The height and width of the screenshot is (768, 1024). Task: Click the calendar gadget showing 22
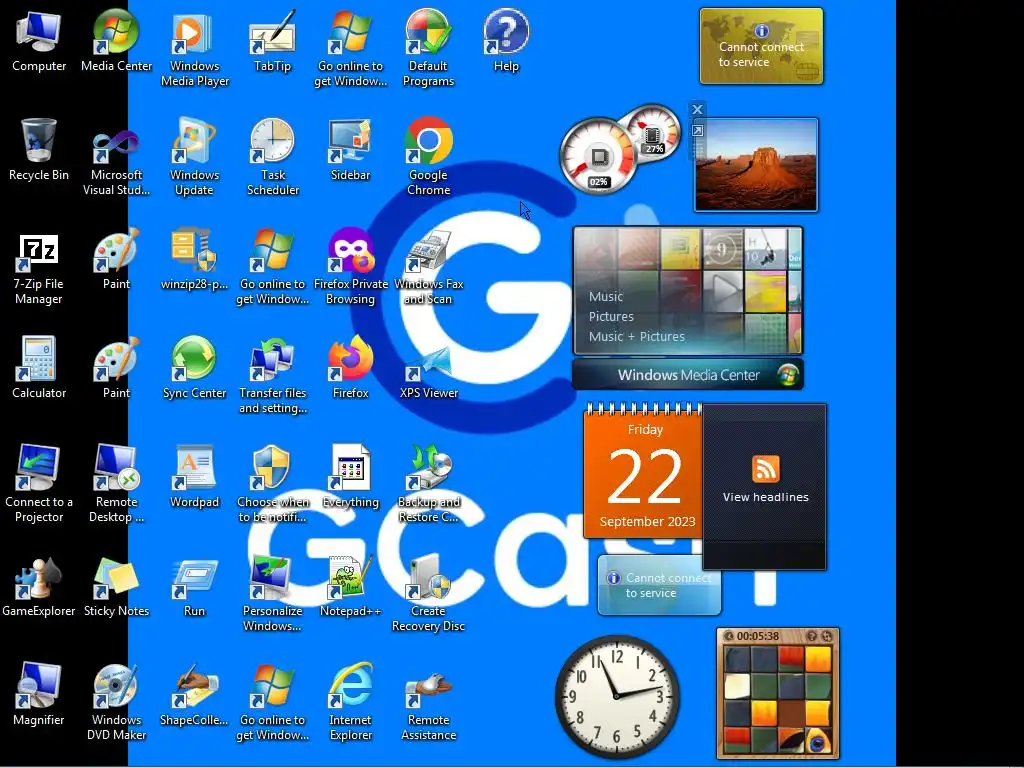click(x=643, y=472)
